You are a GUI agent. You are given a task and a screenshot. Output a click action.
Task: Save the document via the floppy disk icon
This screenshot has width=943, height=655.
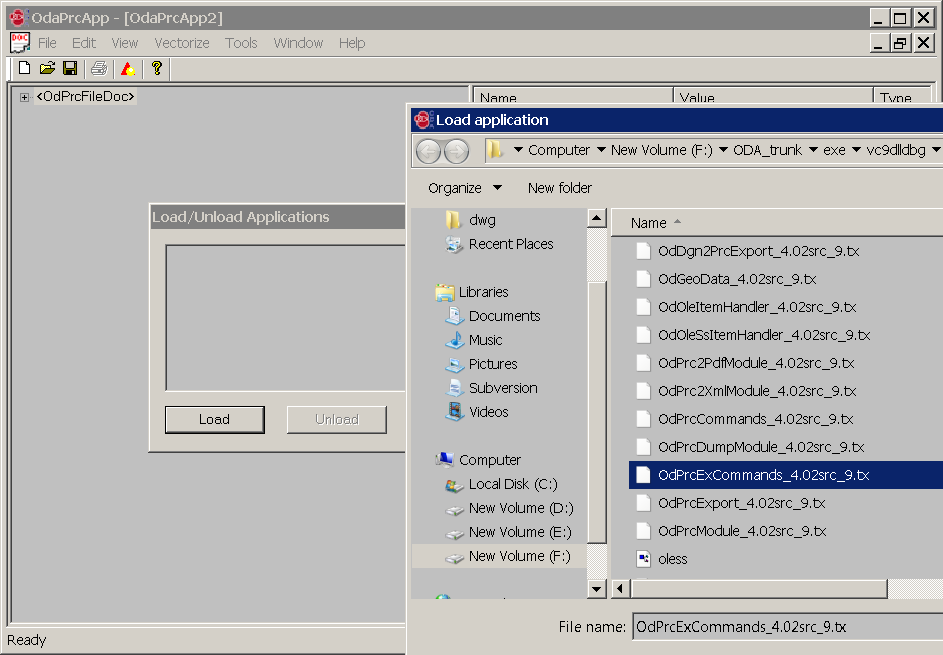(70, 67)
